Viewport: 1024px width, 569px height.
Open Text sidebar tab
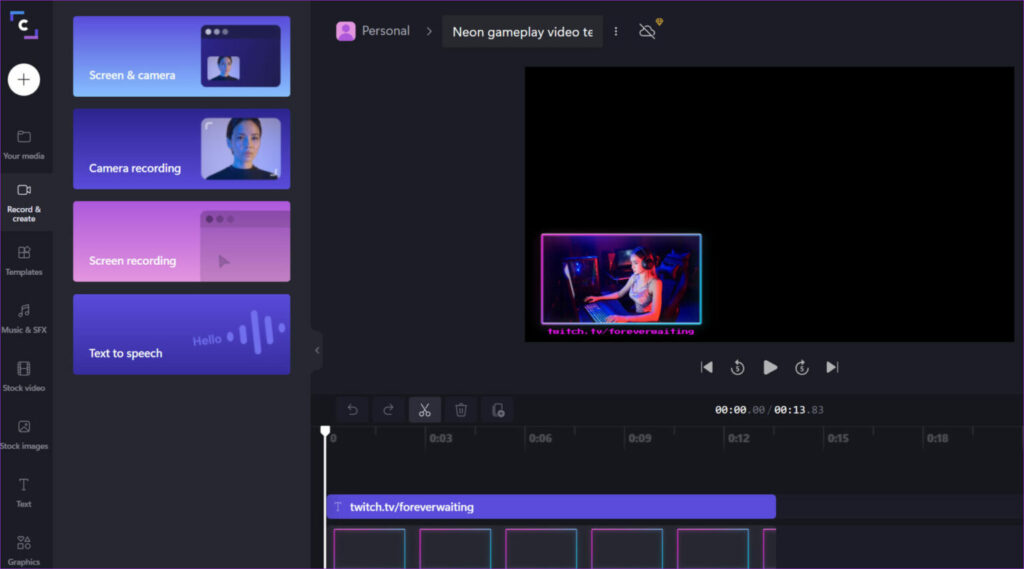(x=24, y=493)
